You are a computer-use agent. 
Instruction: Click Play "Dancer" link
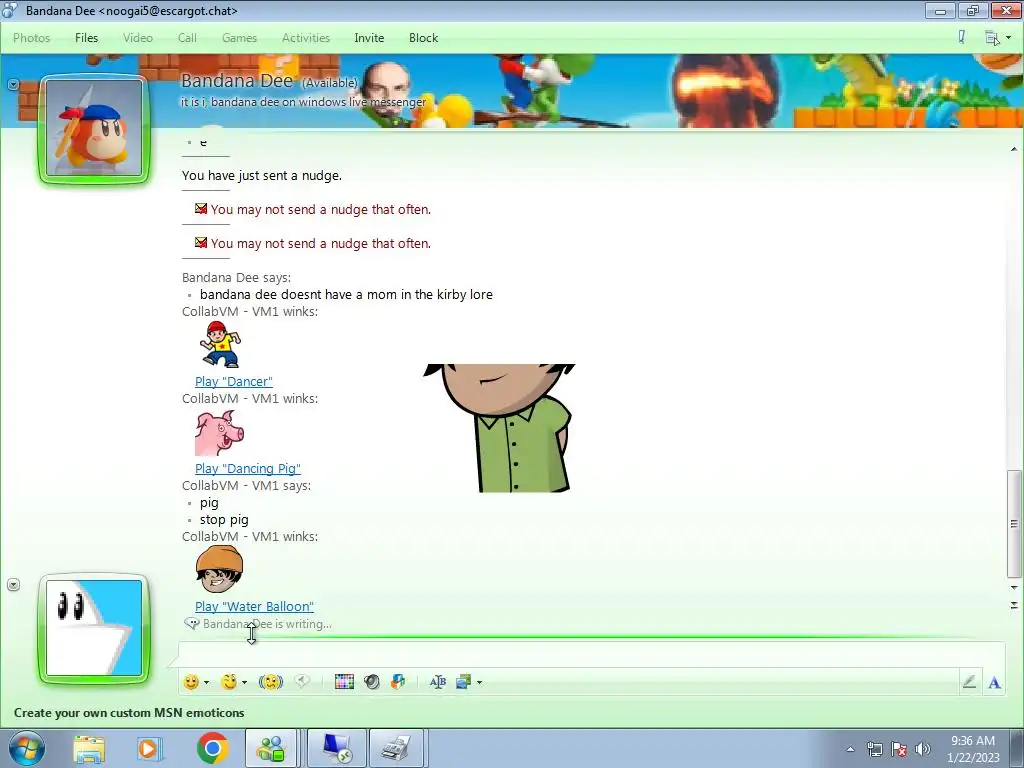click(x=234, y=381)
